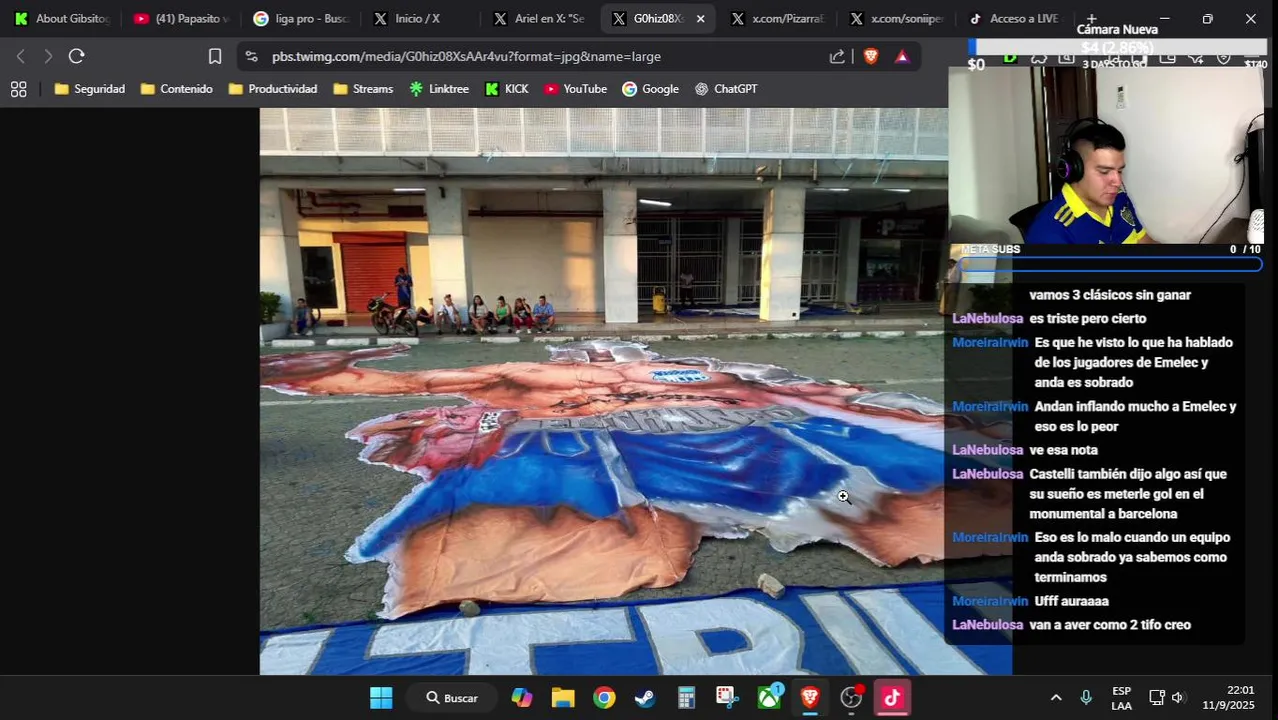The image size is (1278, 720).
Task: Open the network tray icon
Action: tap(1157, 698)
